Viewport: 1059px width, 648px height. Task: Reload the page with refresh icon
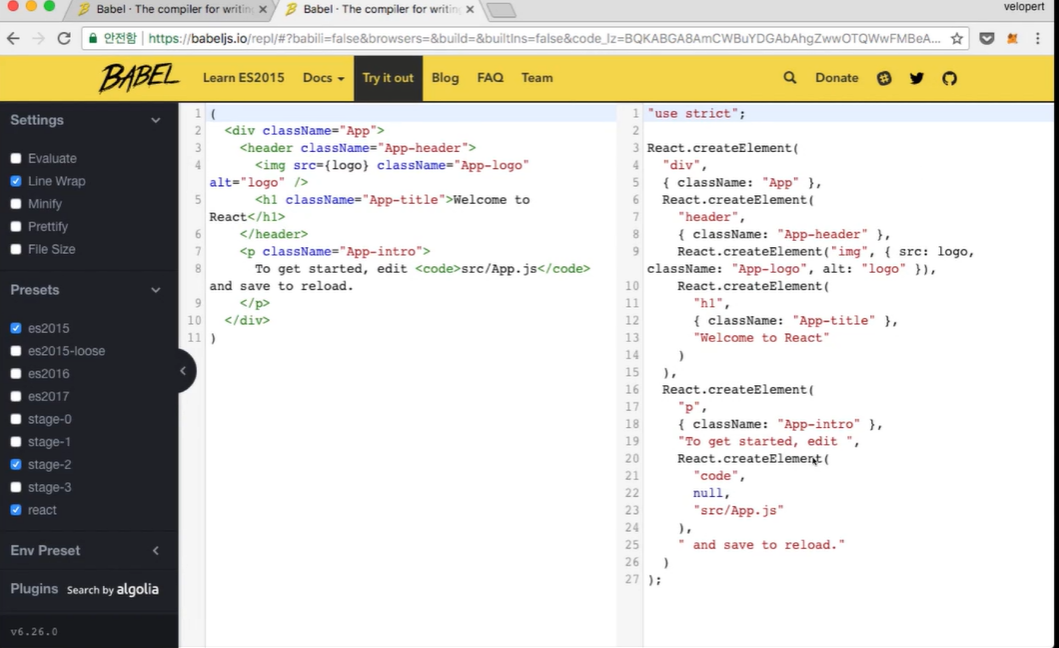[64, 39]
